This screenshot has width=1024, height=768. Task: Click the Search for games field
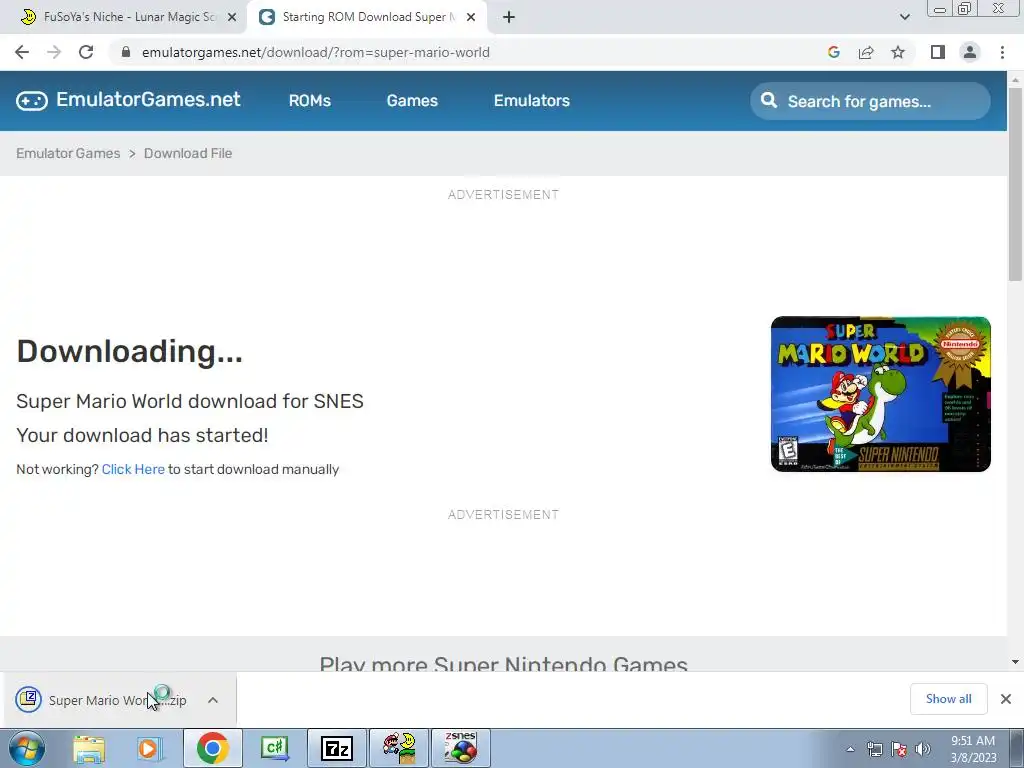(871, 101)
